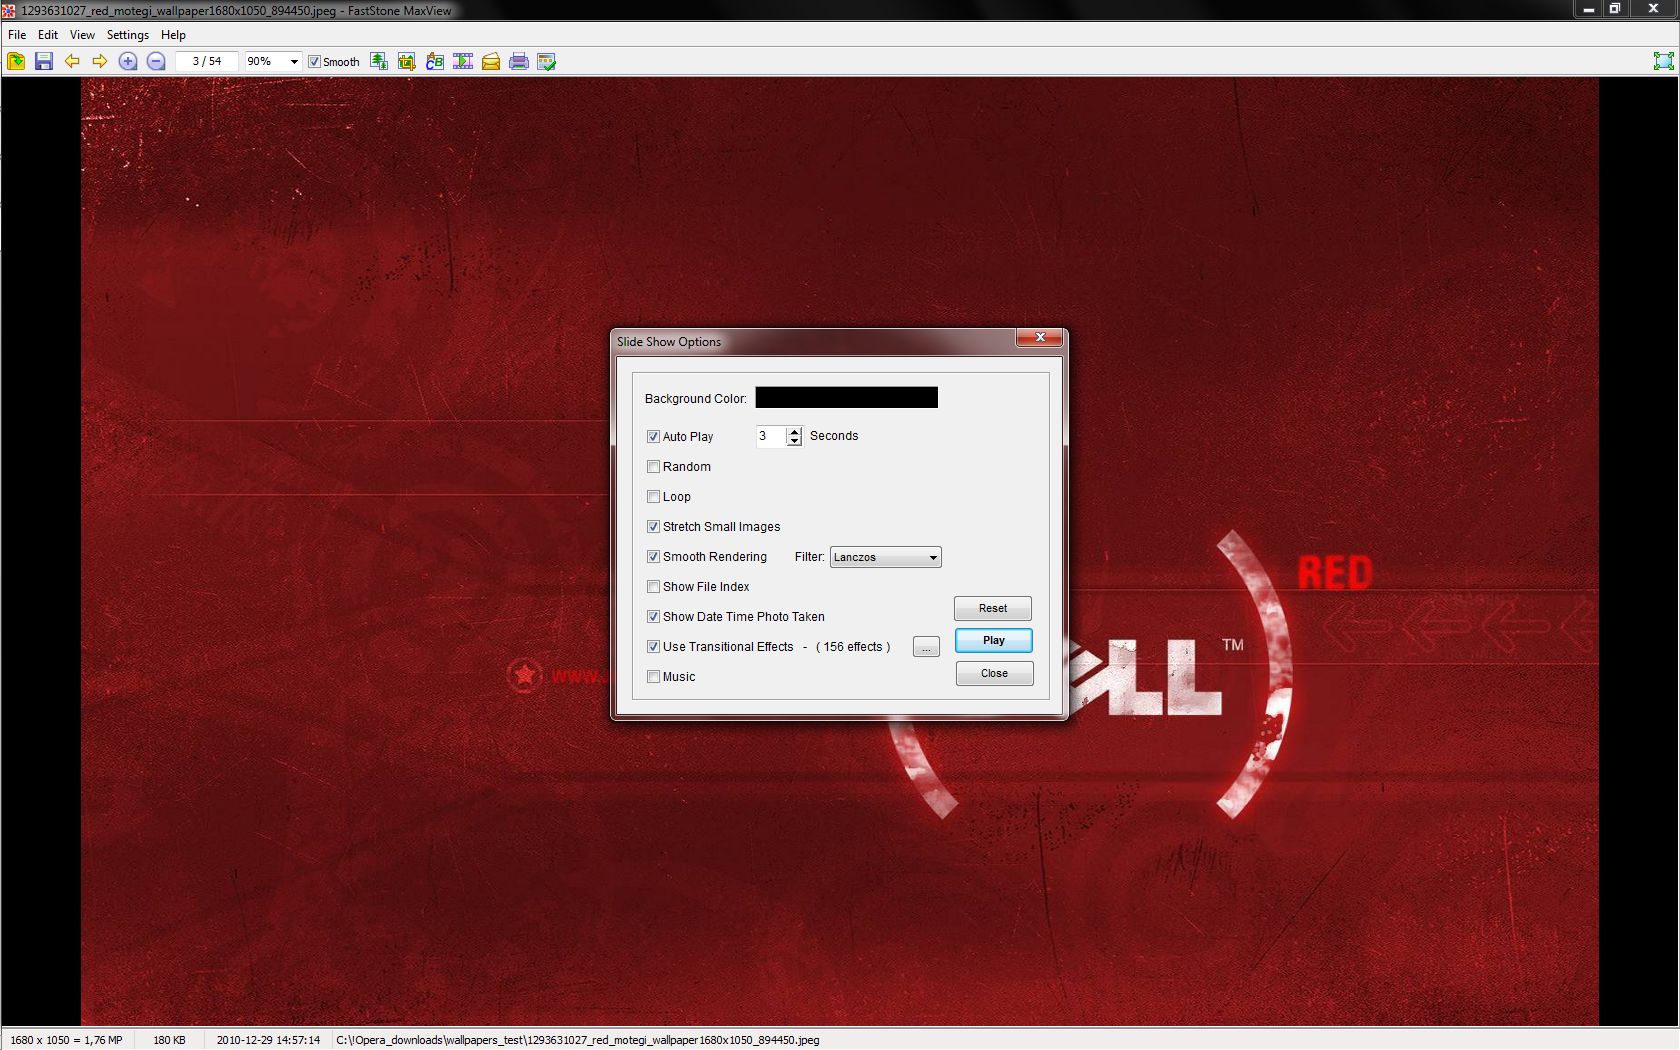
Task: Click the "( 156 effects )" label
Action: coord(853,647)
